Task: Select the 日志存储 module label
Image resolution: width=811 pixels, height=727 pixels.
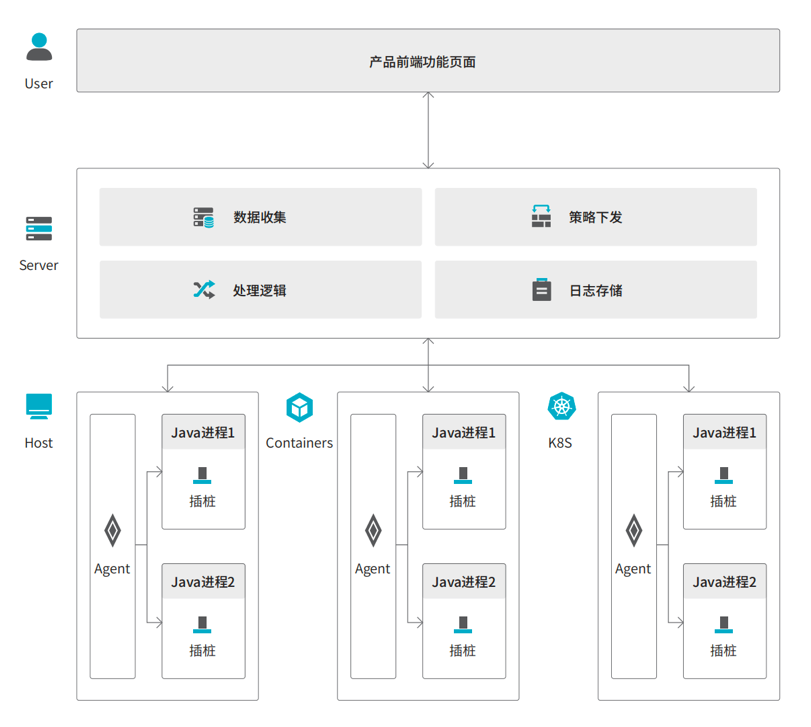Action: pos(596,291)
